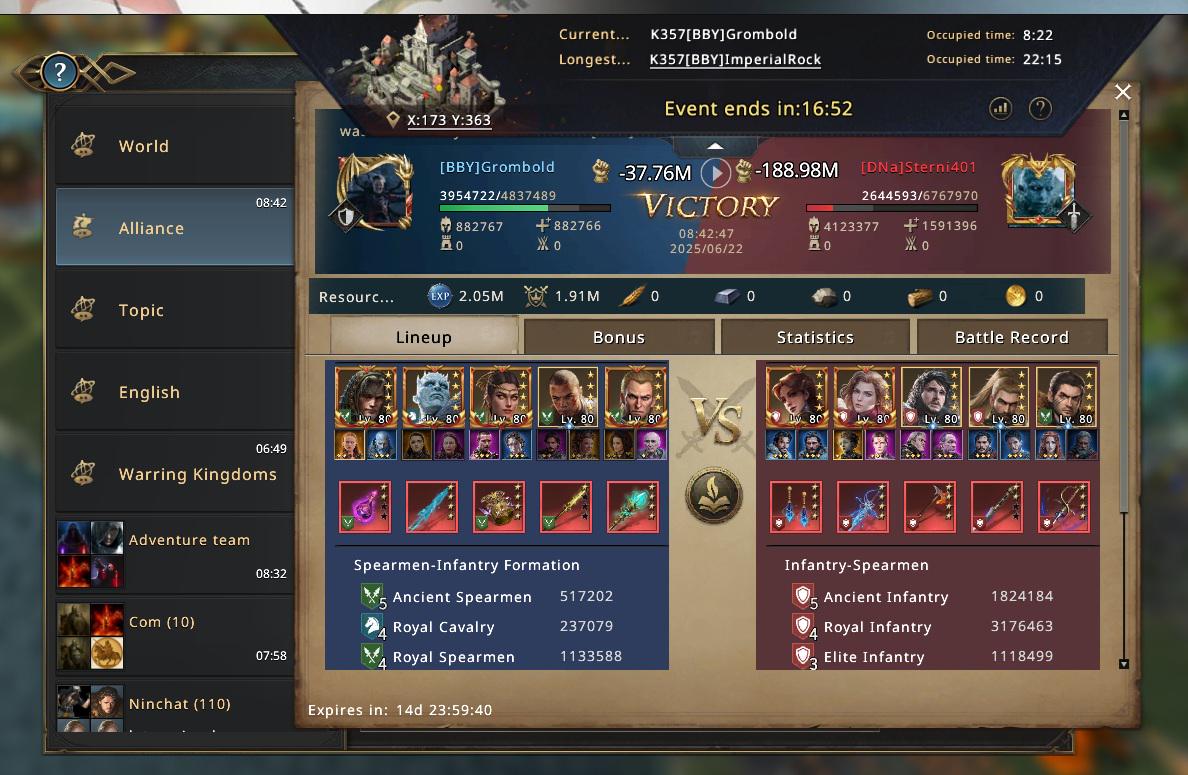The width and height of the screenshot is (1188, 775).
Task: View Sterni401's Night King avatar portrait
Action: tap(1038, 189)
